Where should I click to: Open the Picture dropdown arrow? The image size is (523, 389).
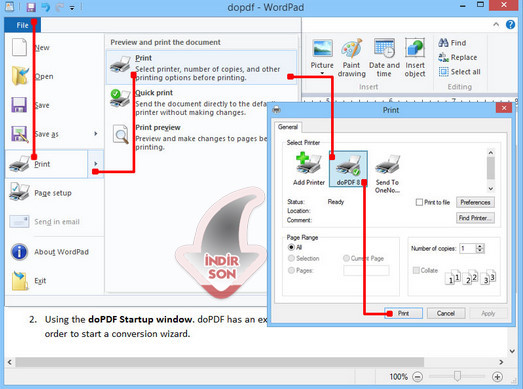pyautogui.click(x=322, y=73)
